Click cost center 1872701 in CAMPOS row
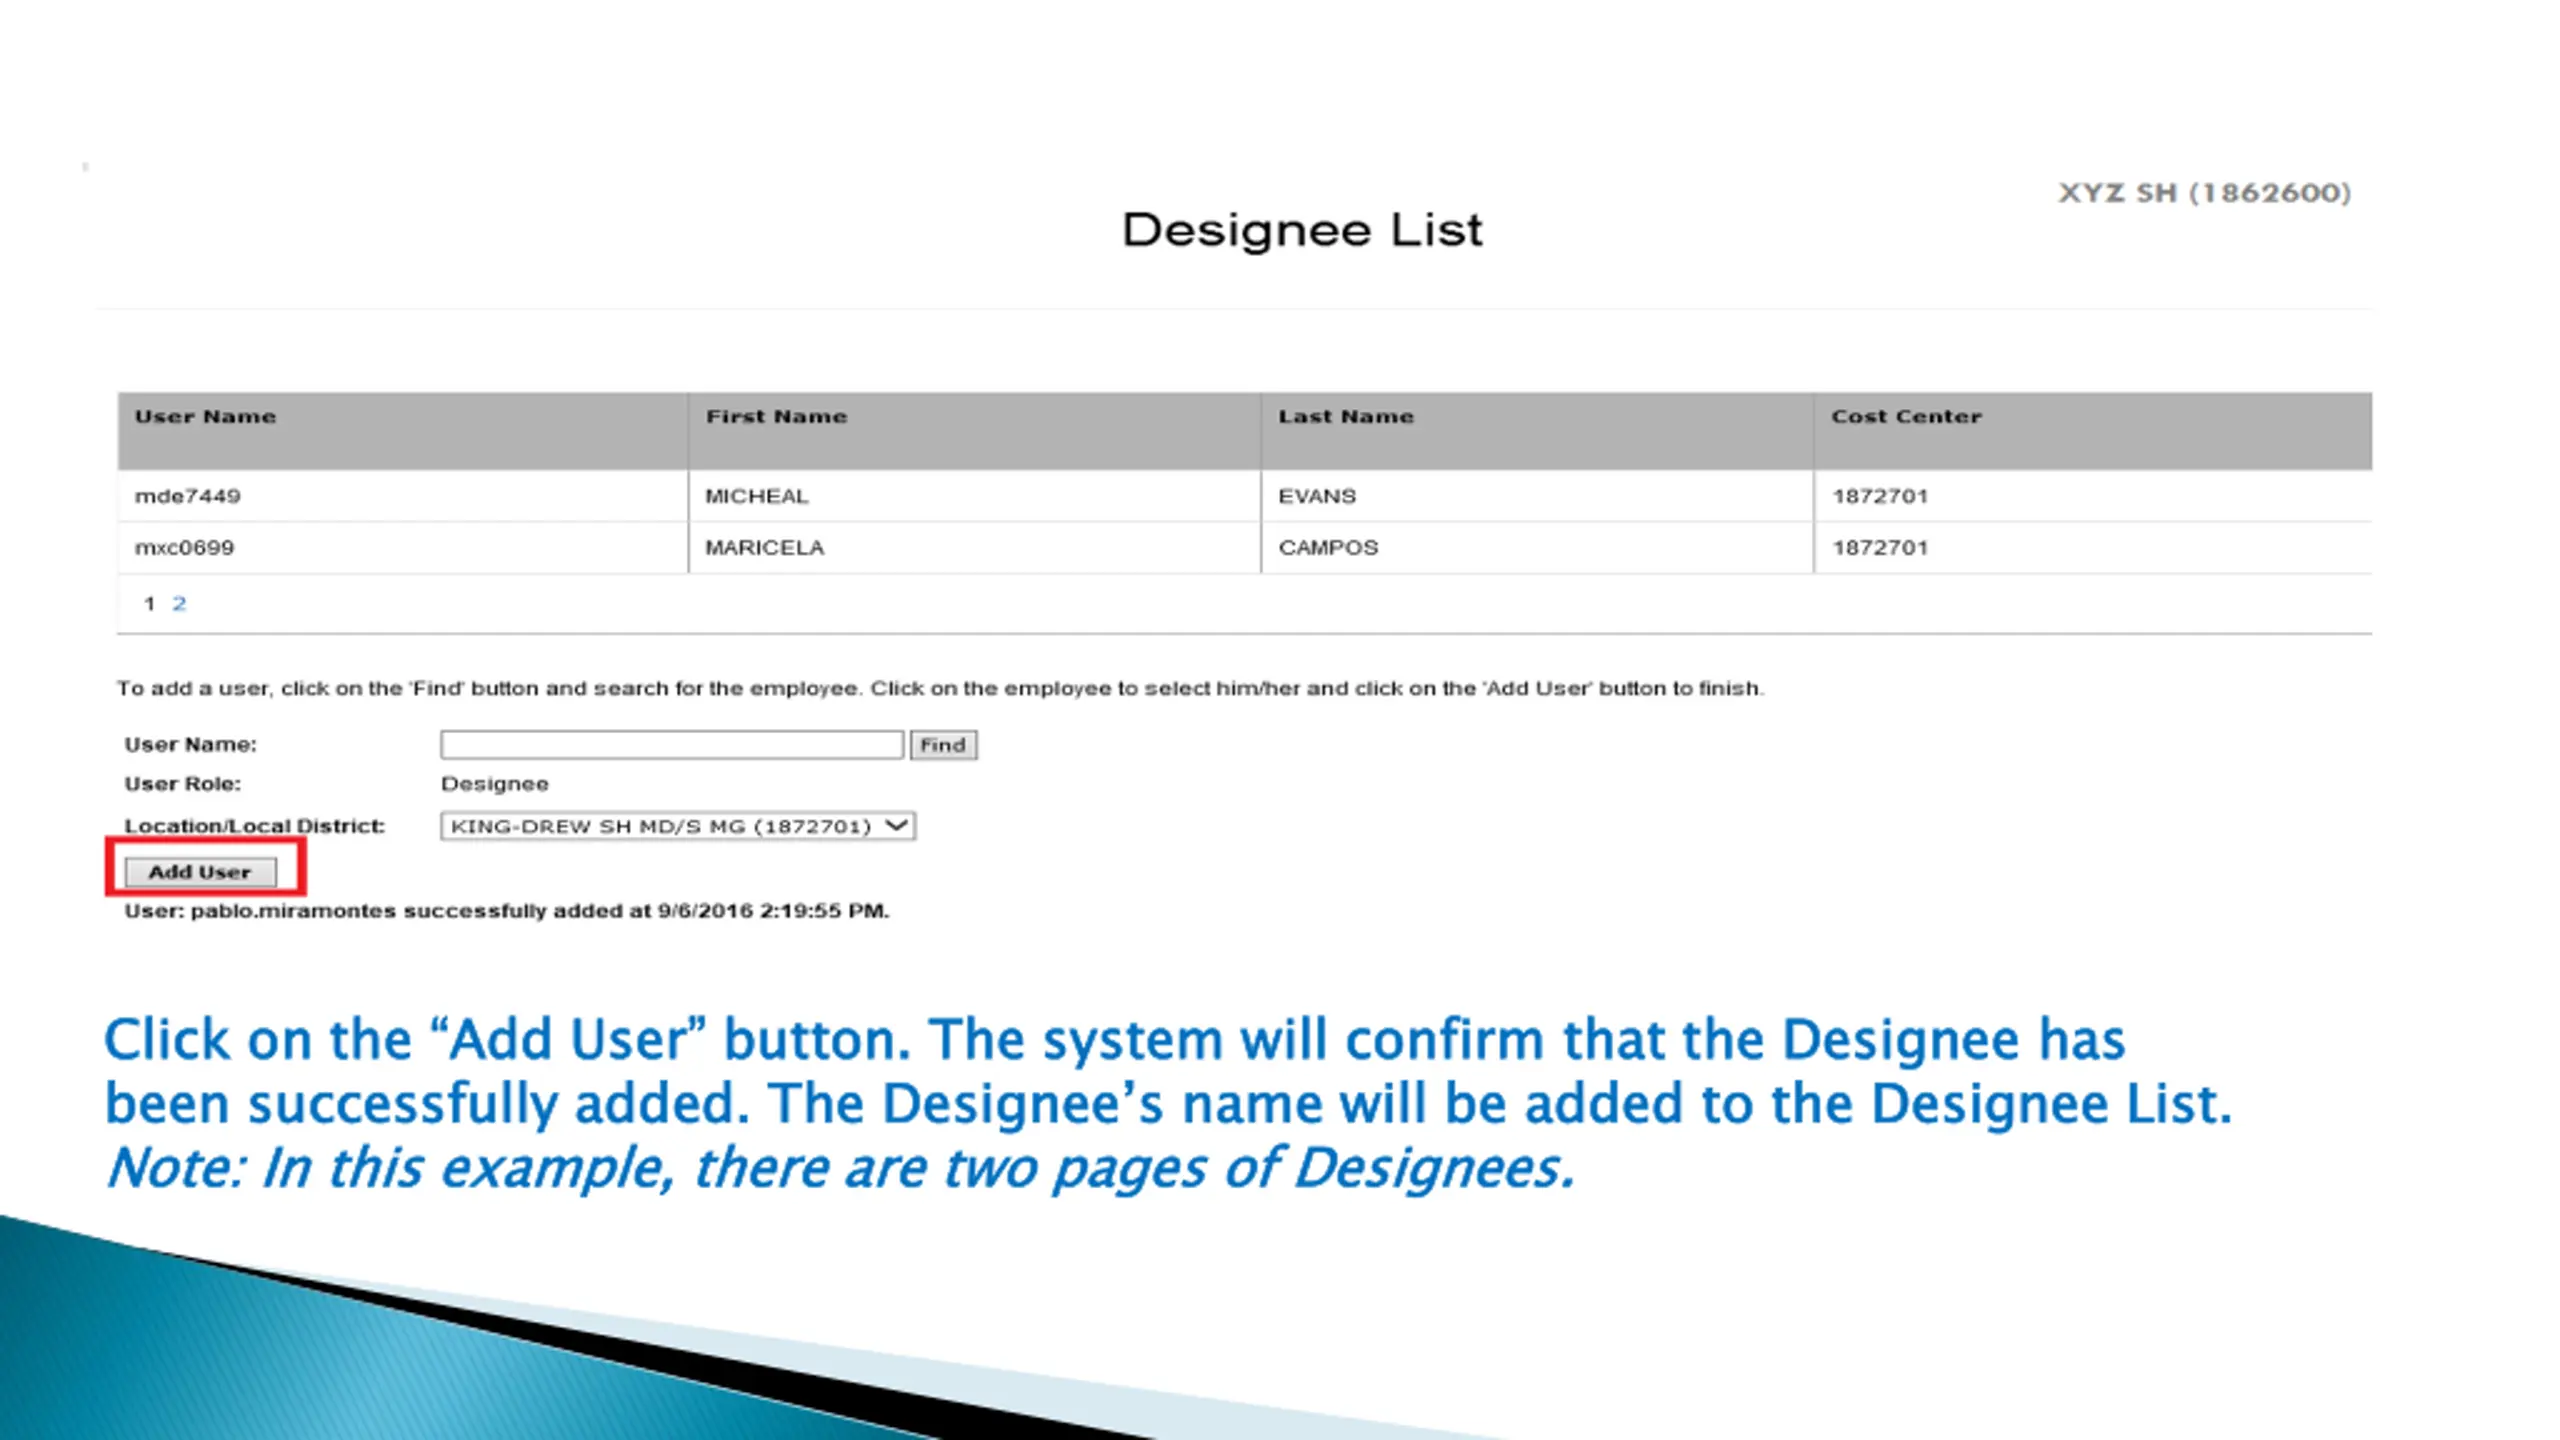2560x1440 pixels. (2093, 548)
